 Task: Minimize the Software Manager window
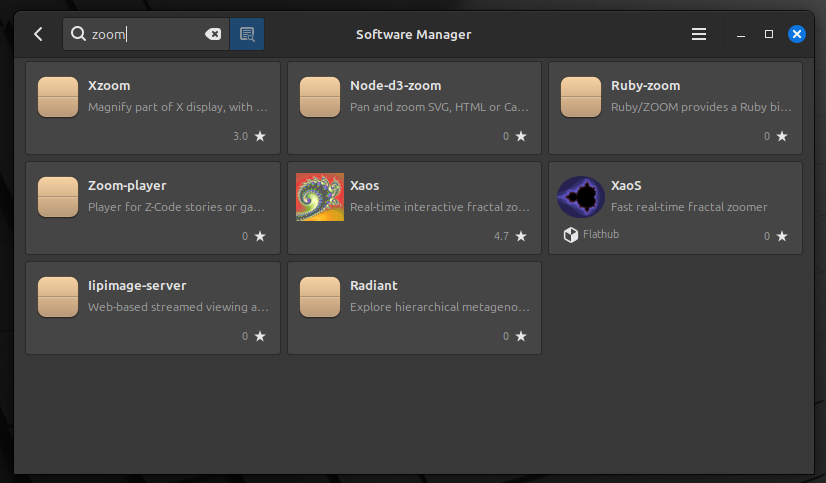(741, 34)
